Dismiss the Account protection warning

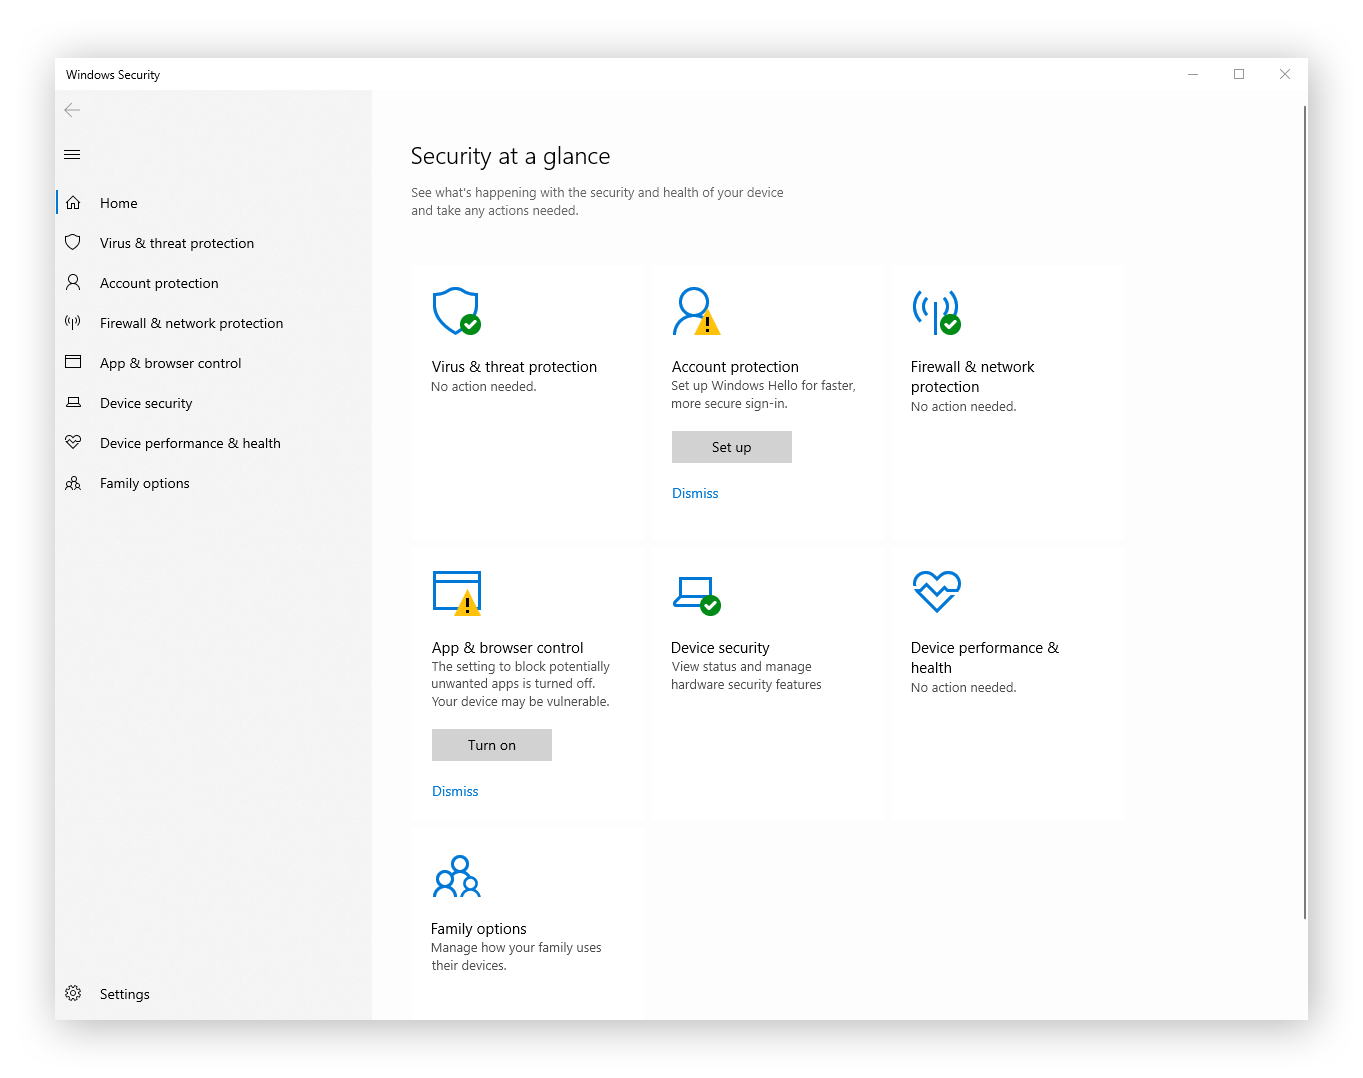(x=695, y=493)
